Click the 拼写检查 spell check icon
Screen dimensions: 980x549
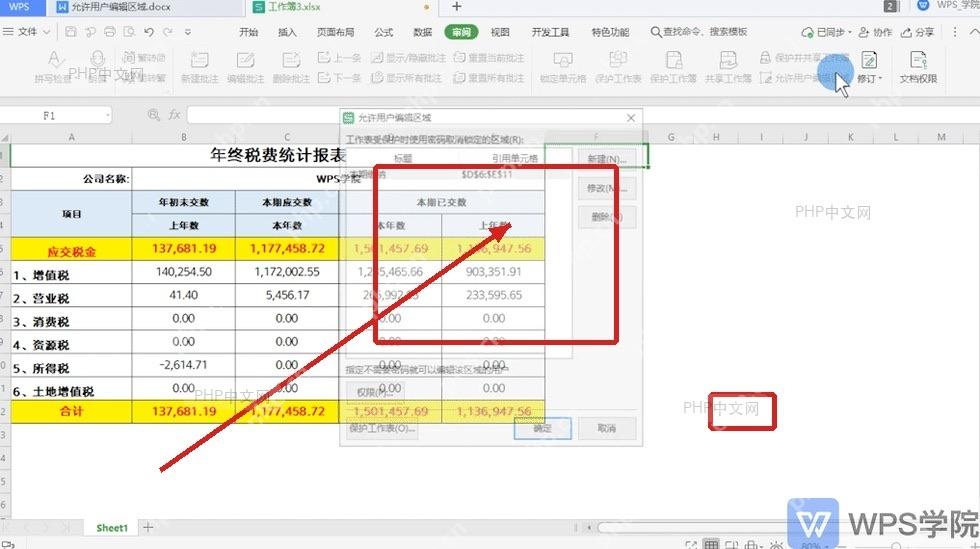coord(54,60)
